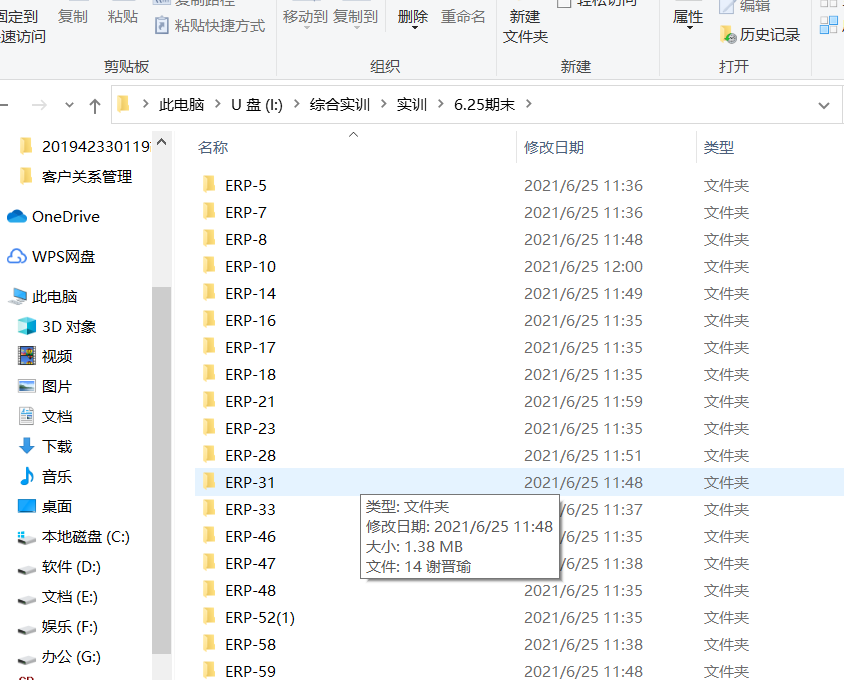The image size is (844, 680).
Task: Click the History (历史记录) icon in ribbon
Action: tap(729, 35)
